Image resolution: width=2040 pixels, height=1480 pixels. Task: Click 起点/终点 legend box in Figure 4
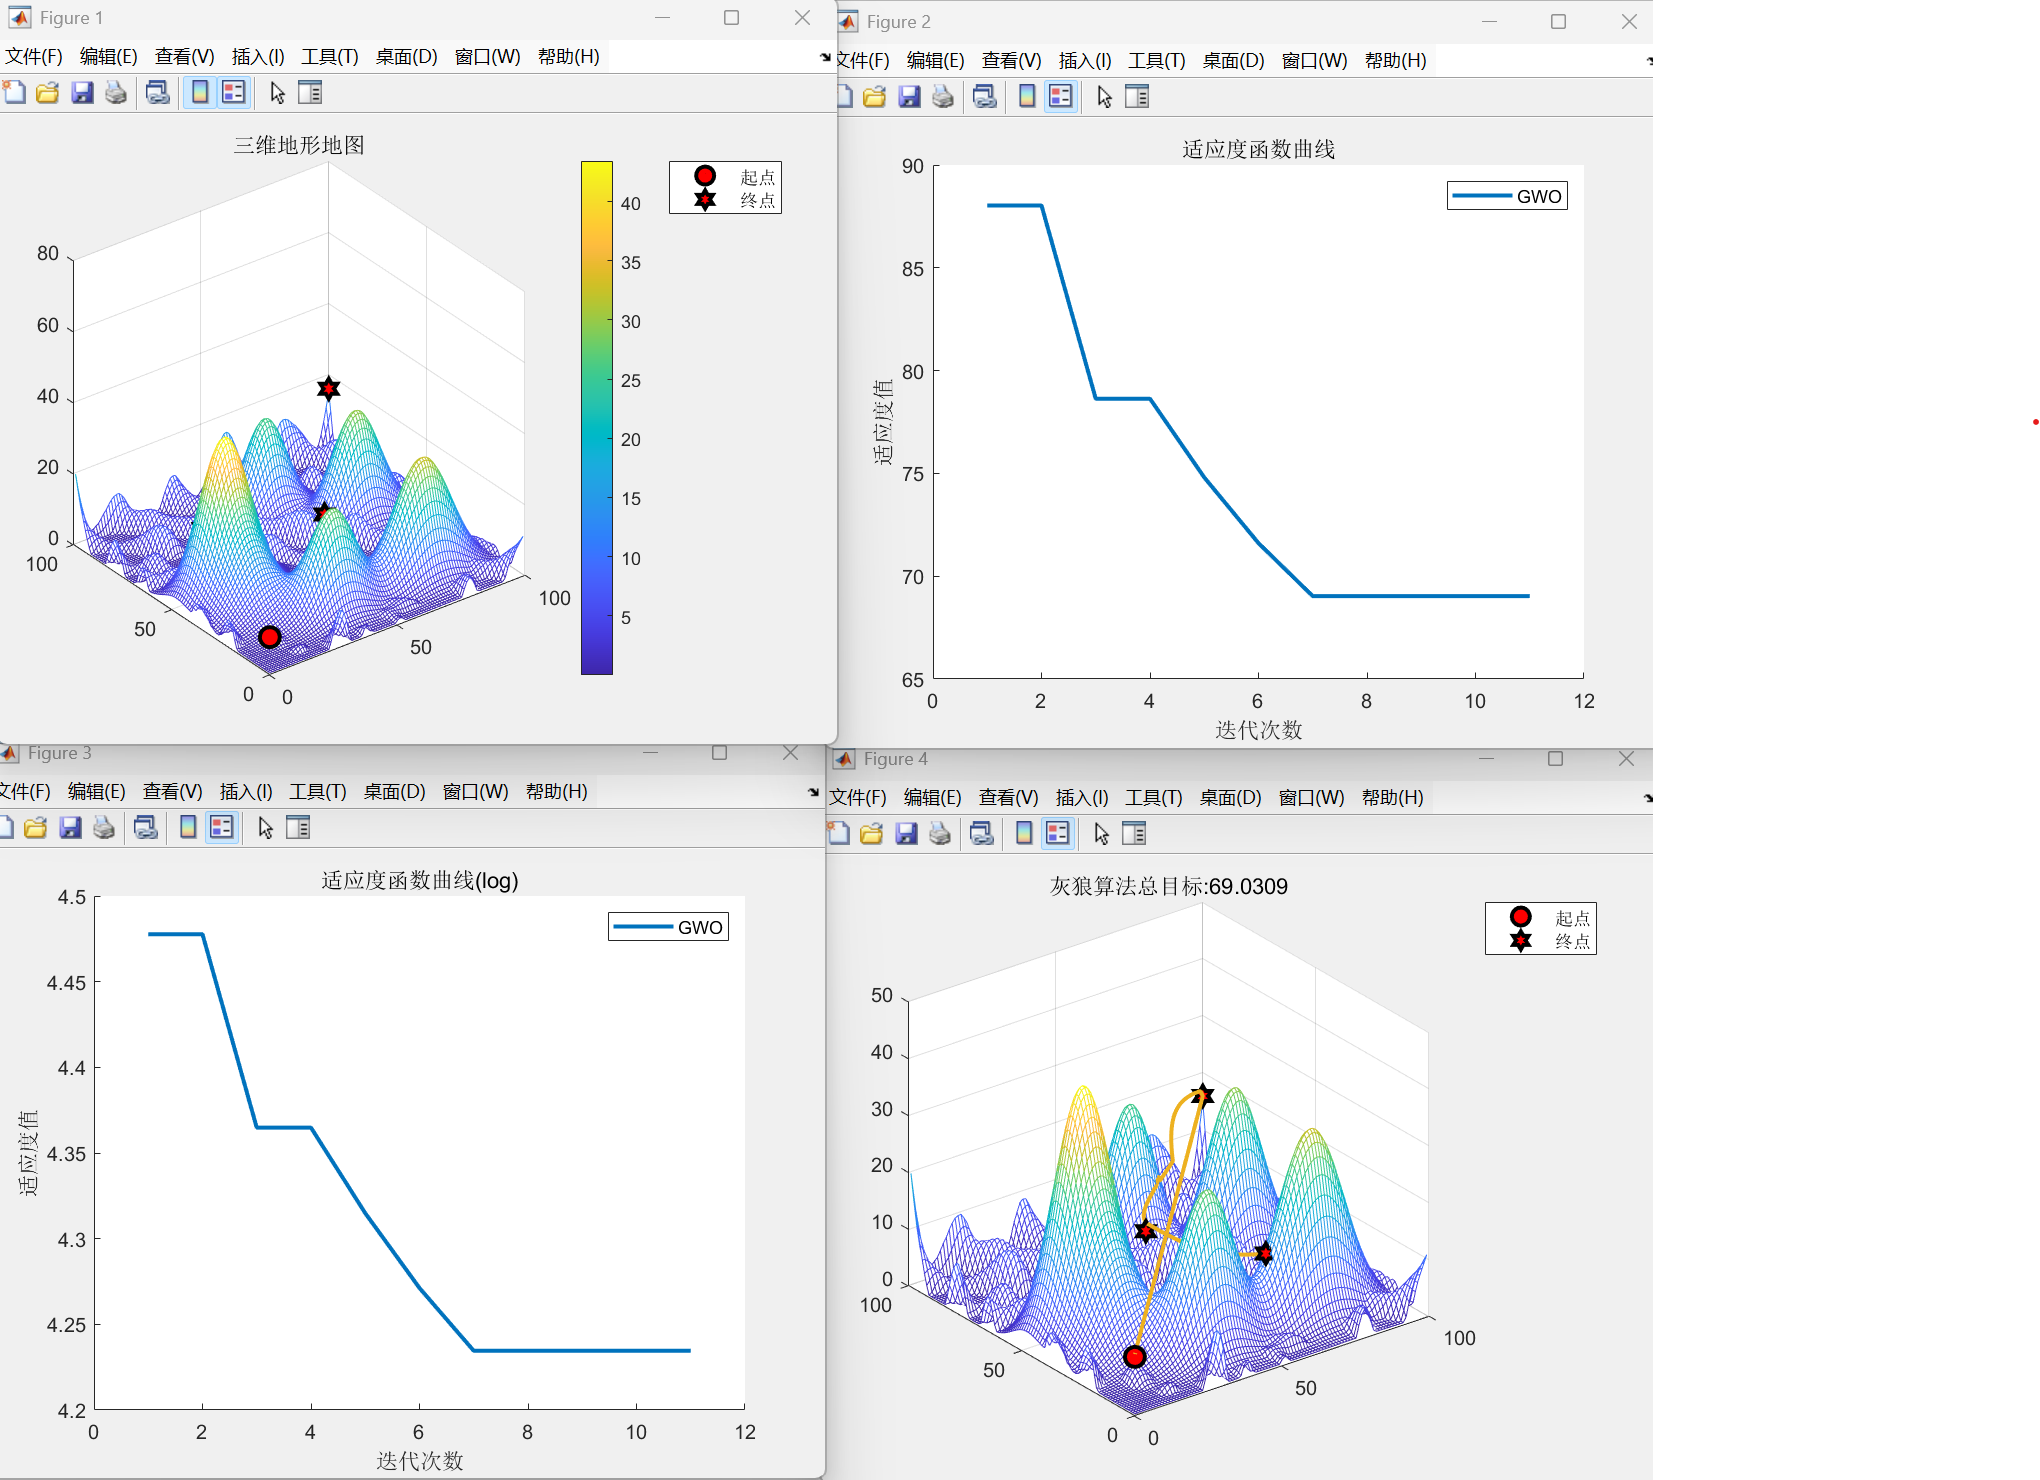[1540, 929]
